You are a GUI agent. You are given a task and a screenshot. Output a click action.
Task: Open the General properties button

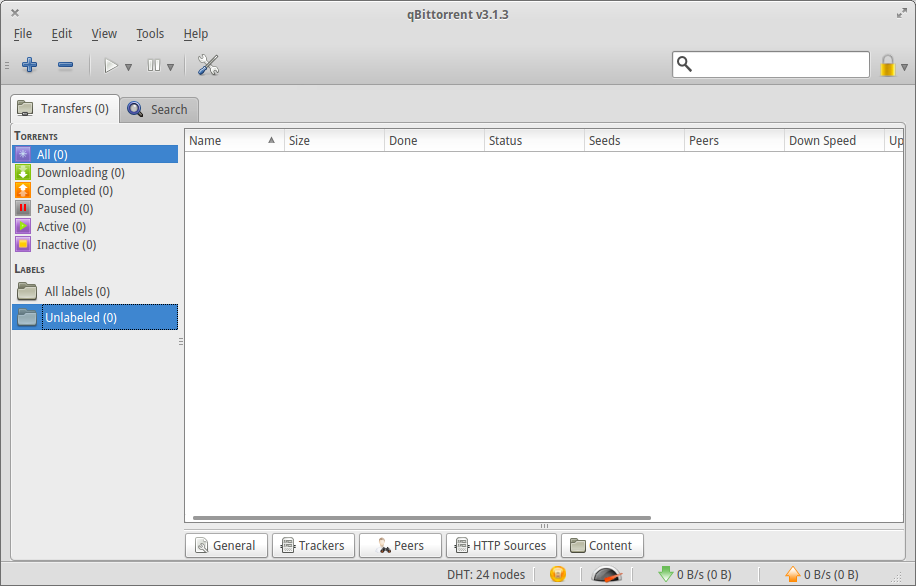pos(227,546)
